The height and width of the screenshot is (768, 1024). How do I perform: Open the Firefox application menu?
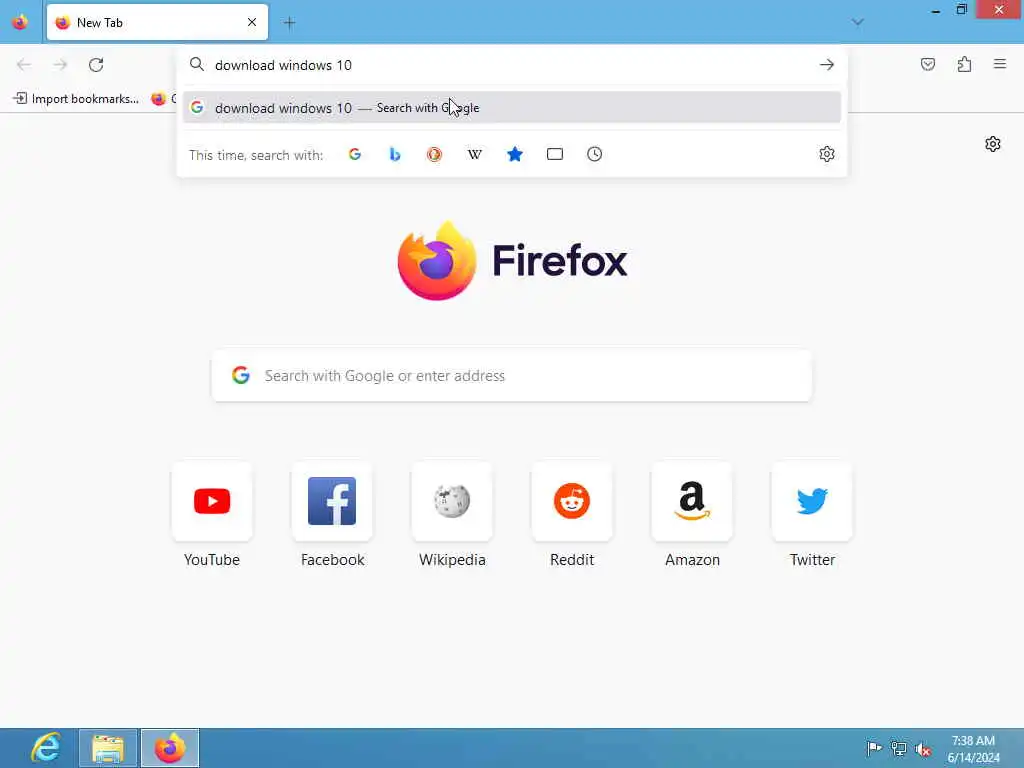tap(1000, 64)
